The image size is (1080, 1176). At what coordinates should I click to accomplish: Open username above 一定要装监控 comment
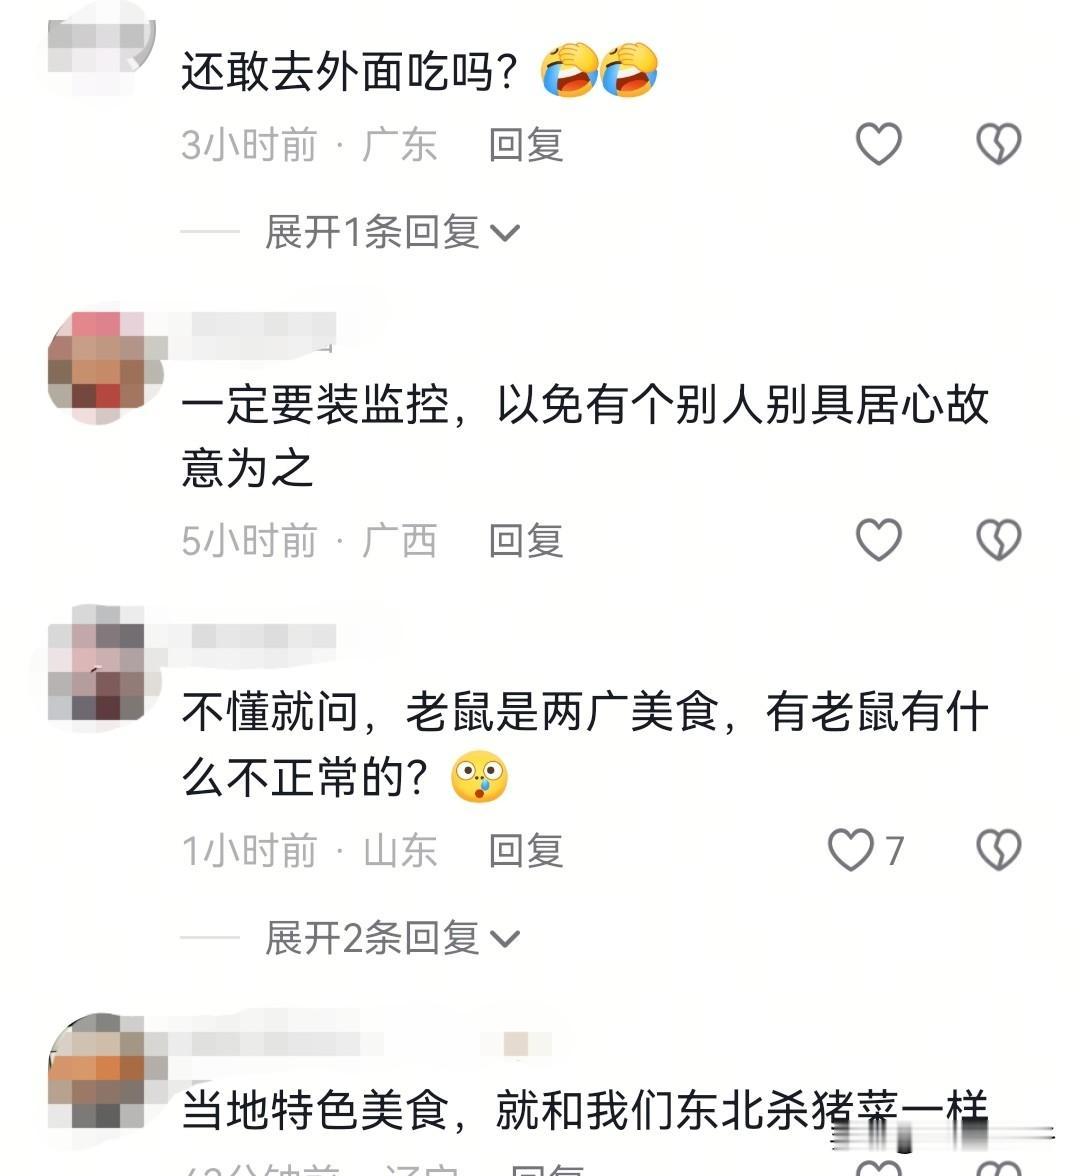tap(262, 328)
